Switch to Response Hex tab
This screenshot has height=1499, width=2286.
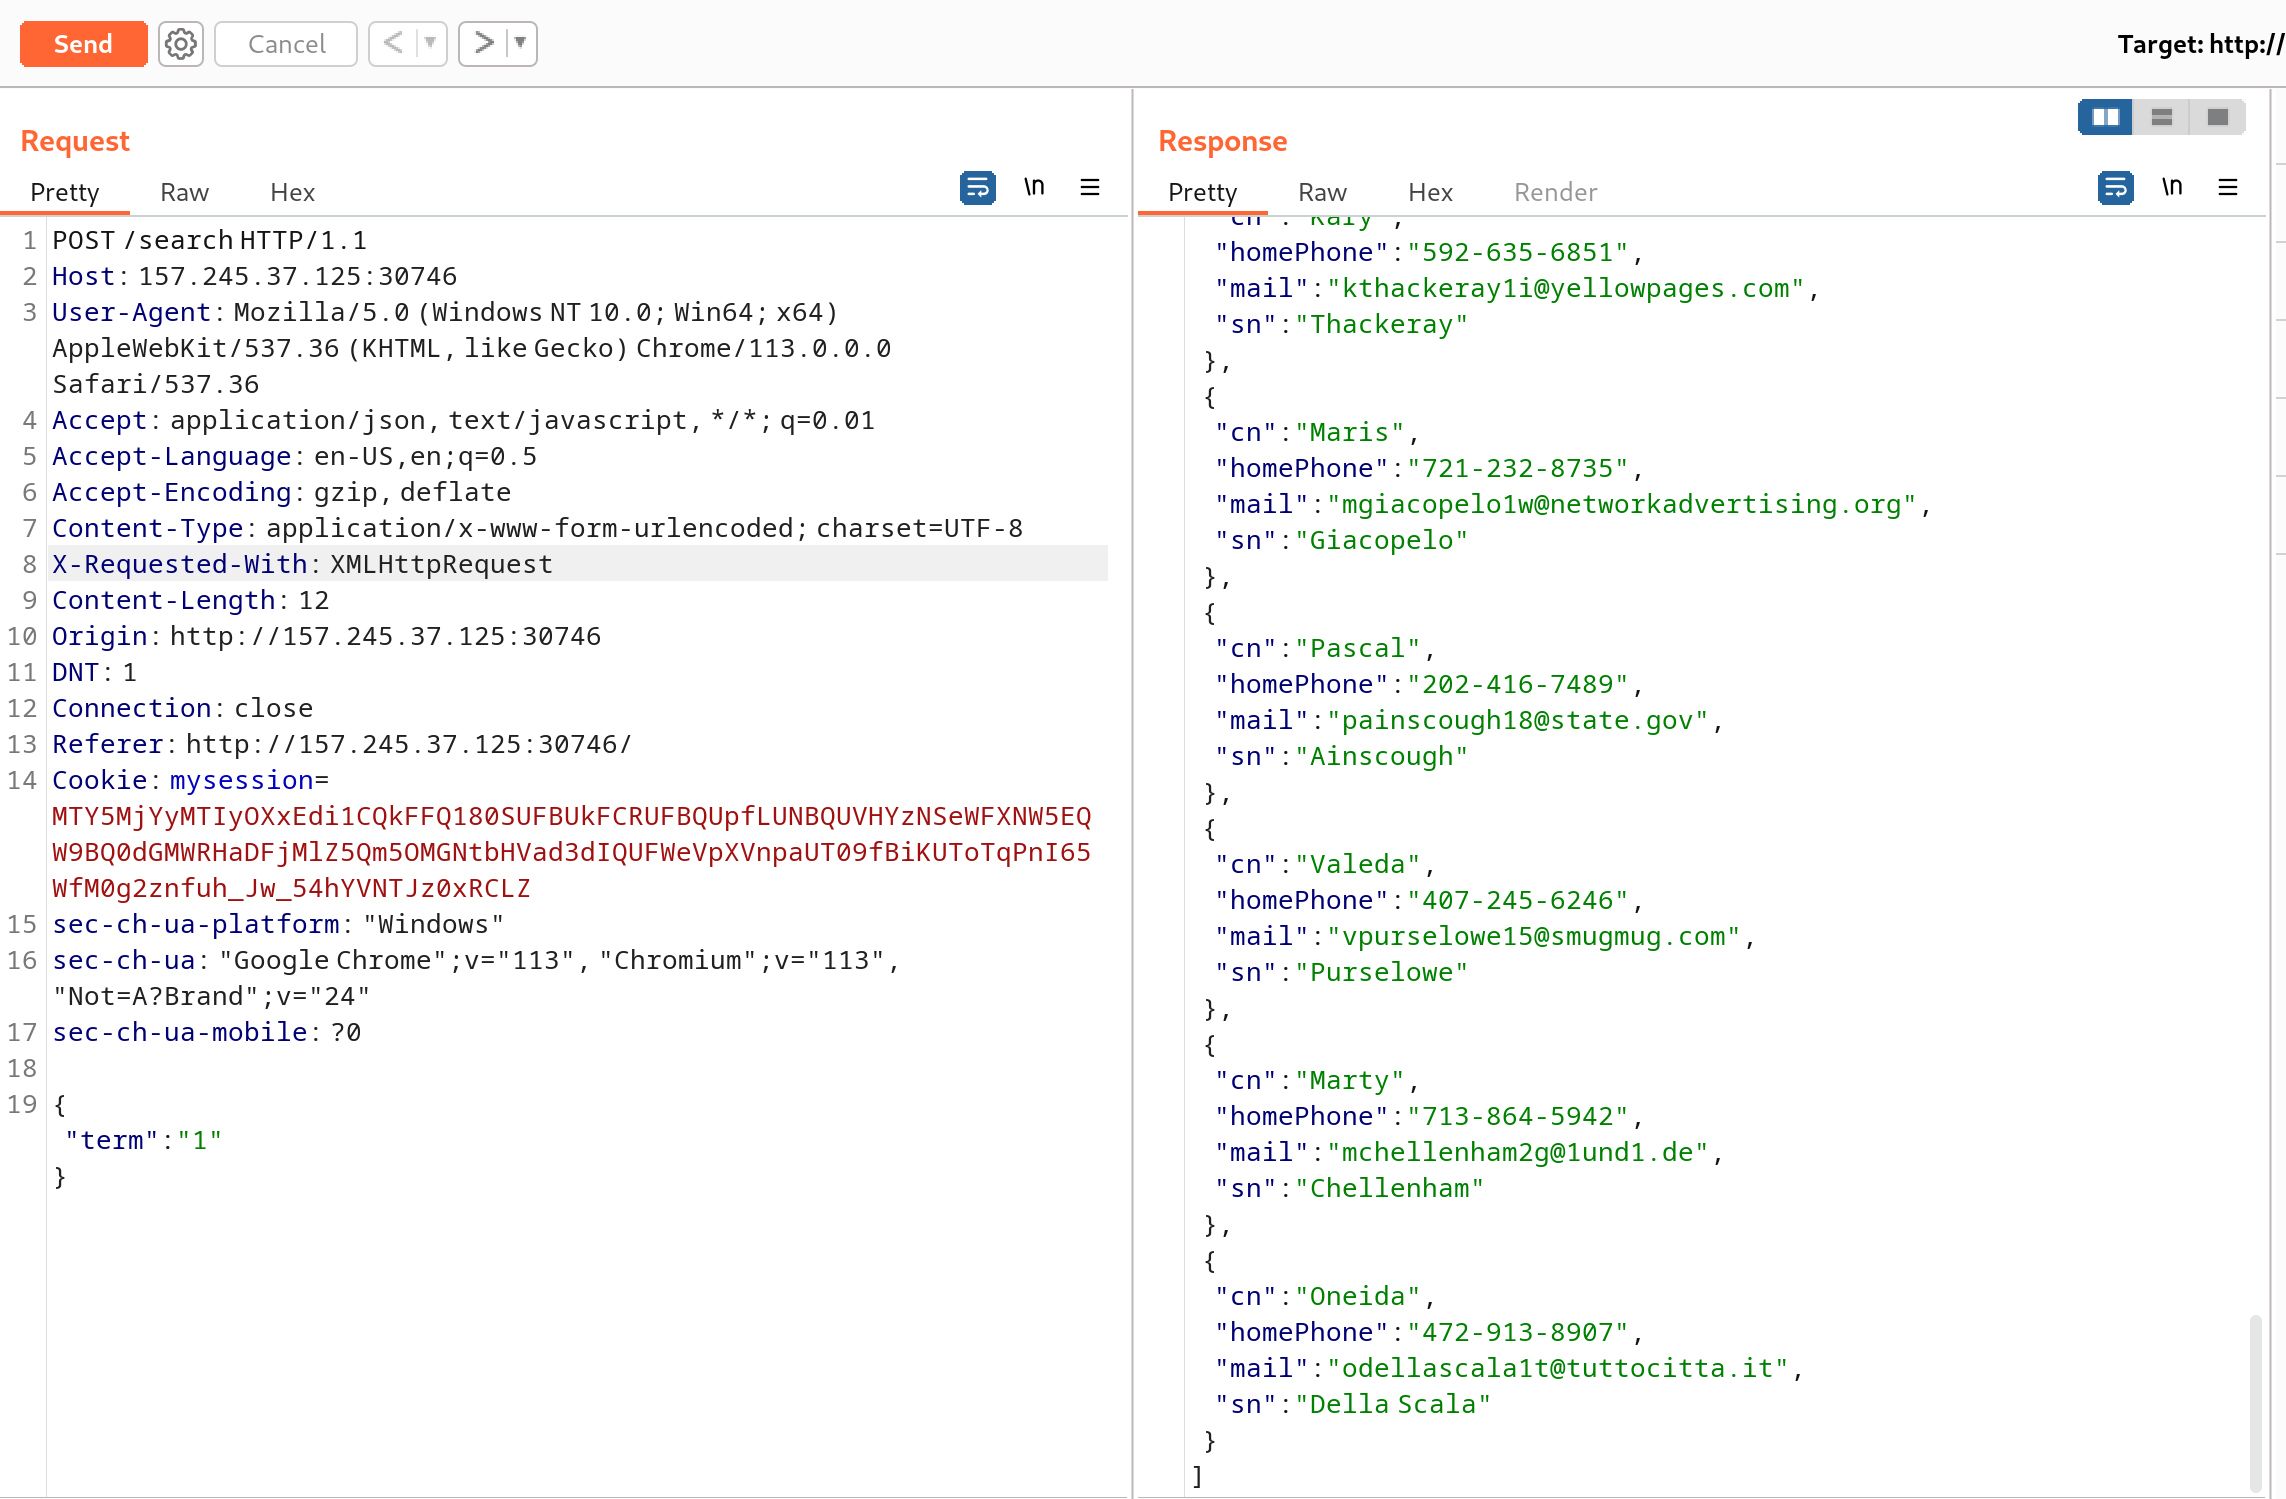(1430, 192)
